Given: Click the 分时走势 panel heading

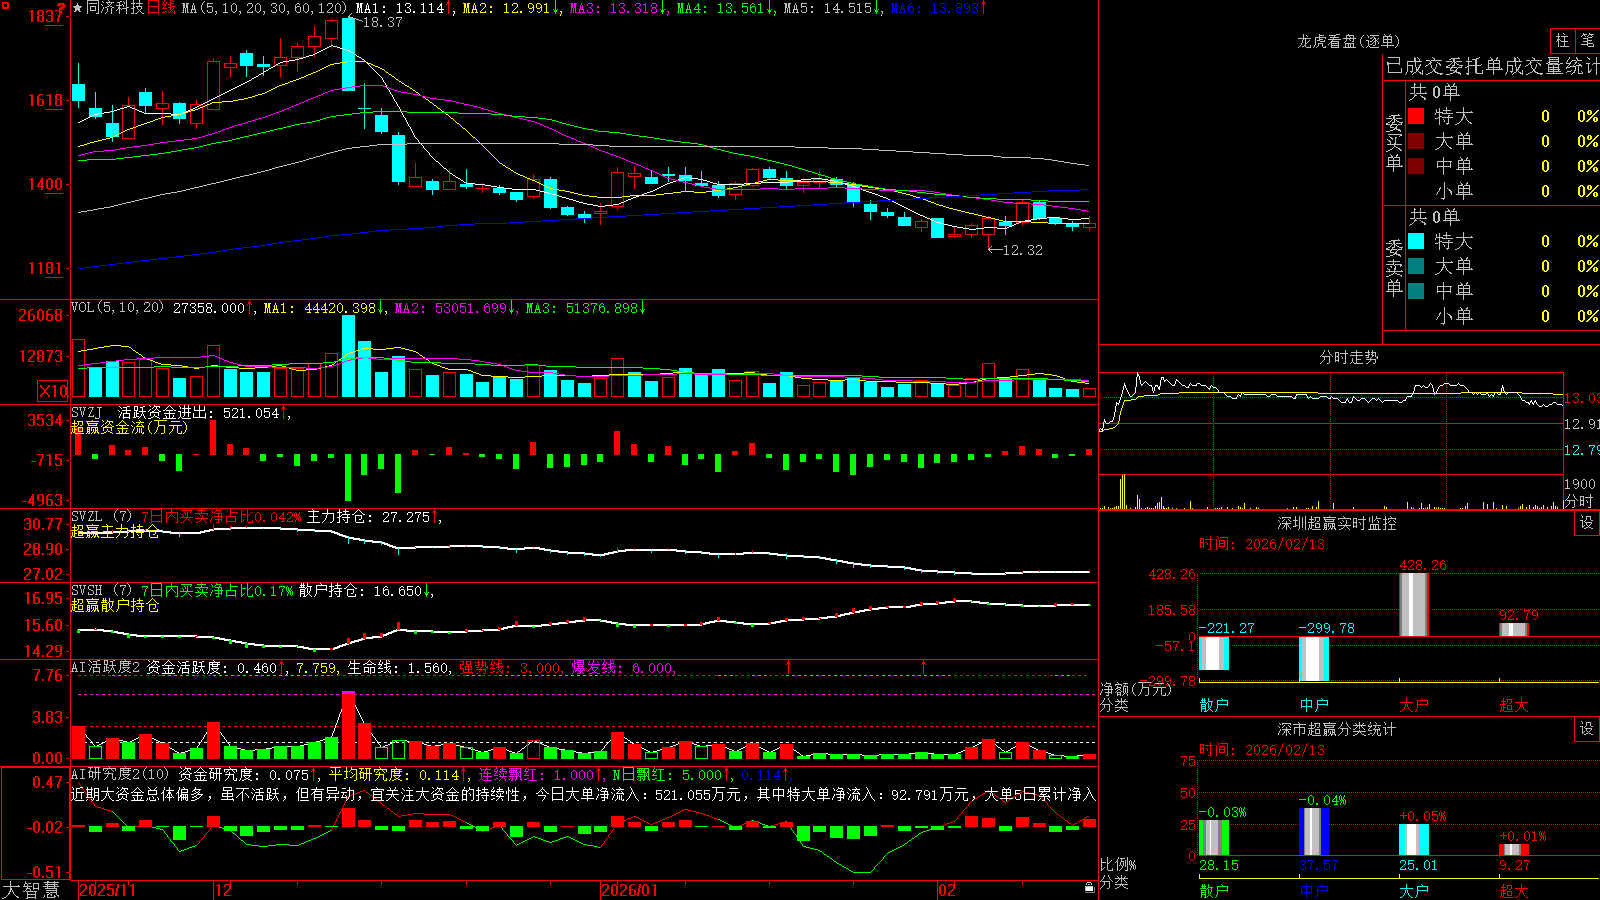Looking at the screenshot, I should pos(1348,357).
